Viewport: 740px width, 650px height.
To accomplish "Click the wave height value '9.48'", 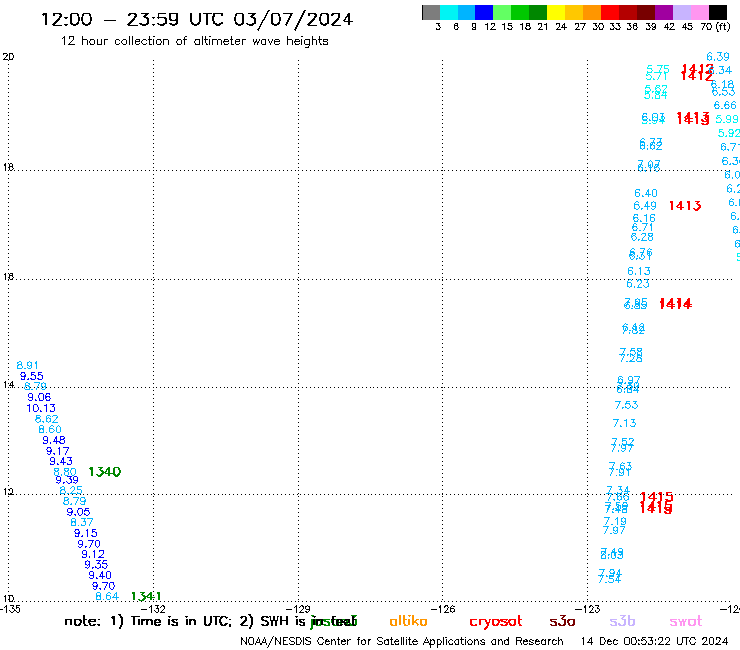I will [54, 440].
